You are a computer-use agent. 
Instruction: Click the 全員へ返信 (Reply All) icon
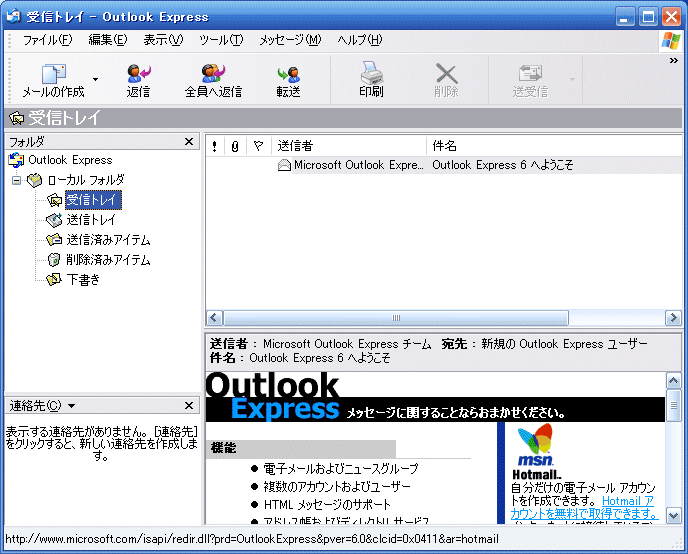pyautogui.click(x=213, y=73)
